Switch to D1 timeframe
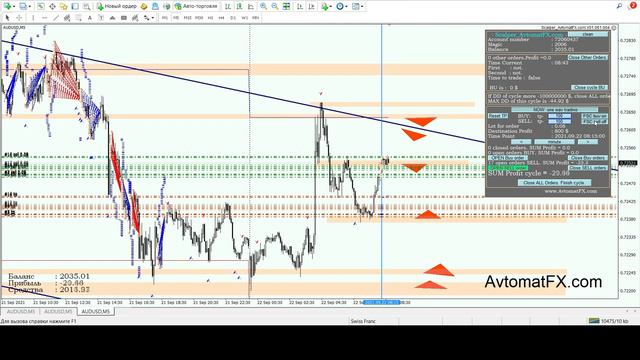 [233, 18]
